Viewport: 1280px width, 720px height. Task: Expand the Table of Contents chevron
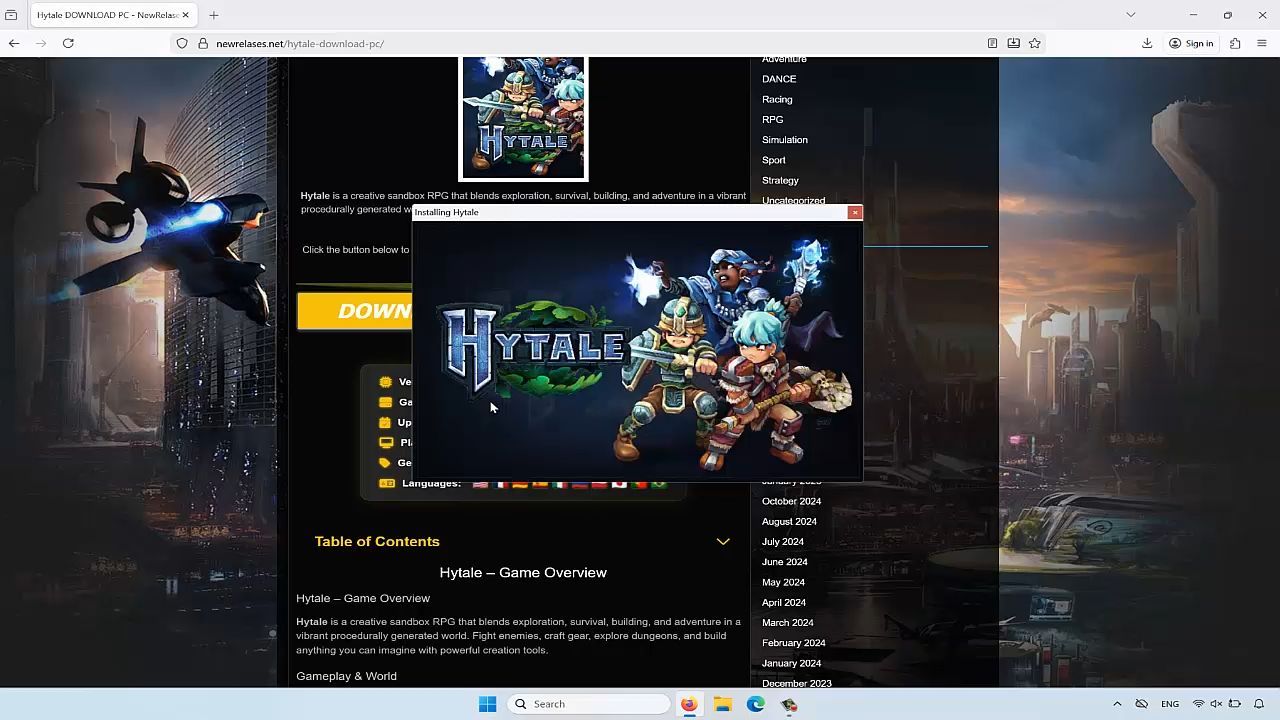[723, 542]
